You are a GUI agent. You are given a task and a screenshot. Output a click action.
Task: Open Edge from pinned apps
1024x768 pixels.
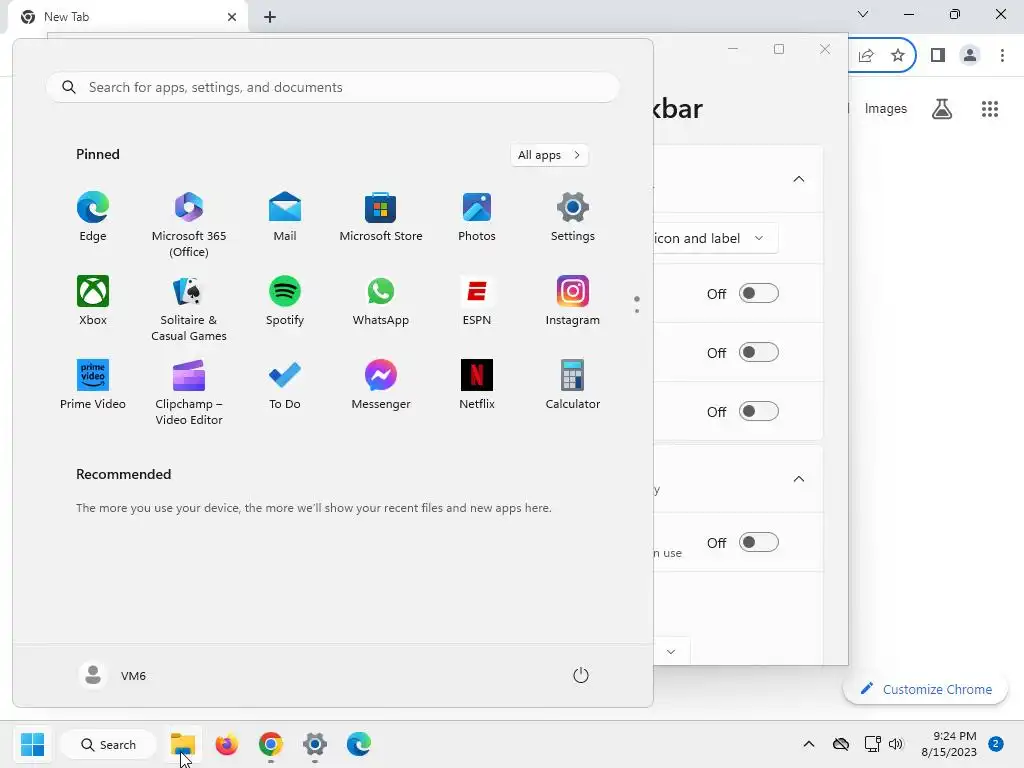point(93,217)
